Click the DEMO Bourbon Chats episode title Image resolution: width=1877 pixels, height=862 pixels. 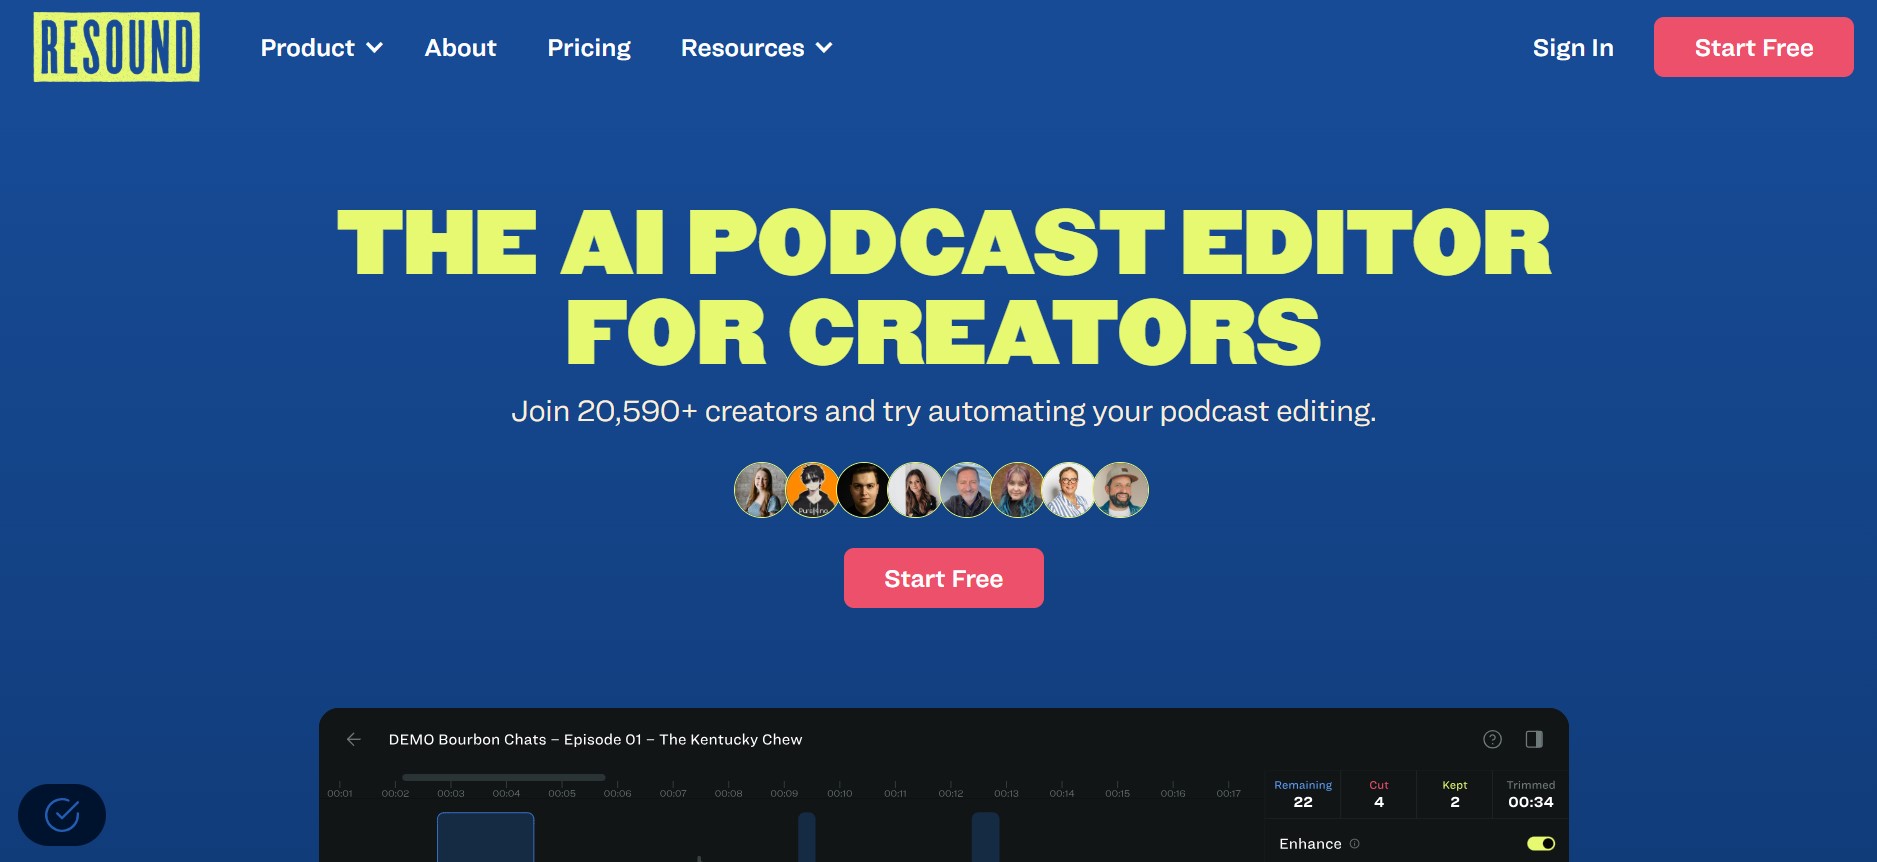coord(595,739)
